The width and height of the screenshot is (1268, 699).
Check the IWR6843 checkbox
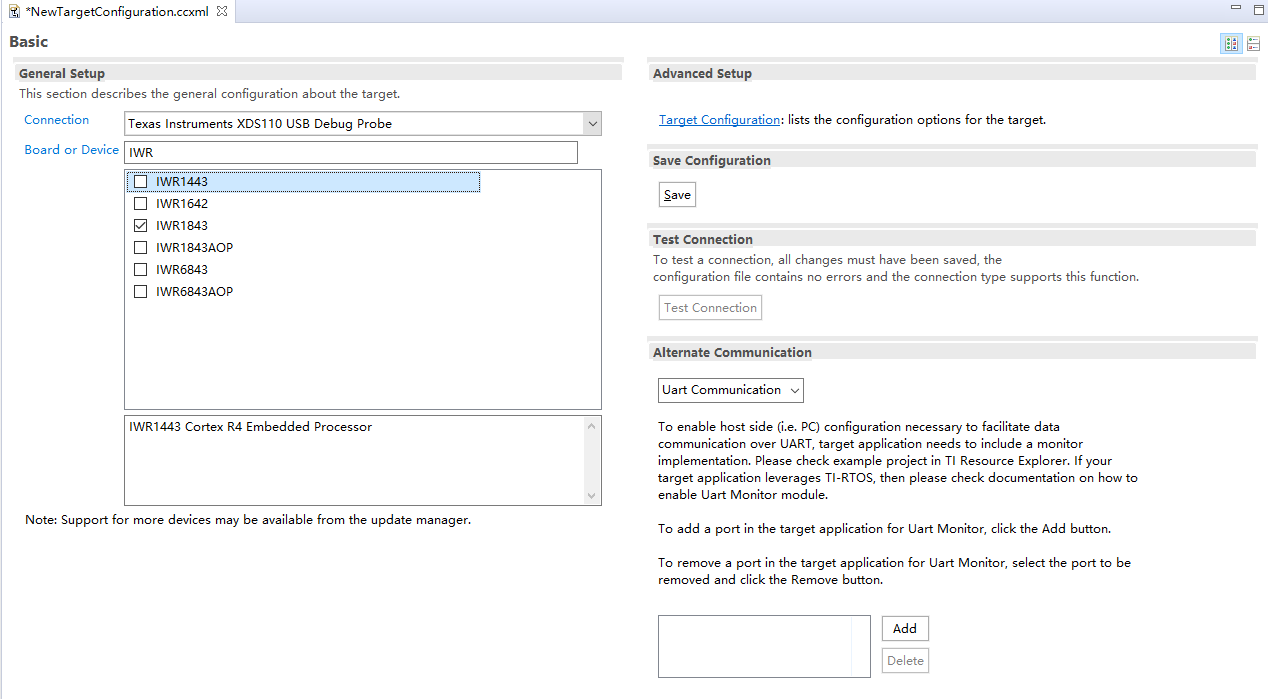[140, 270]
